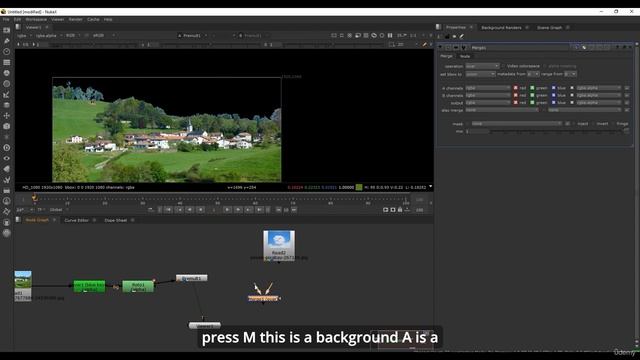Screen dimensions: 640x360
Task: Switch to the Dope Sheet tab
Action: [x=116, y=220]
